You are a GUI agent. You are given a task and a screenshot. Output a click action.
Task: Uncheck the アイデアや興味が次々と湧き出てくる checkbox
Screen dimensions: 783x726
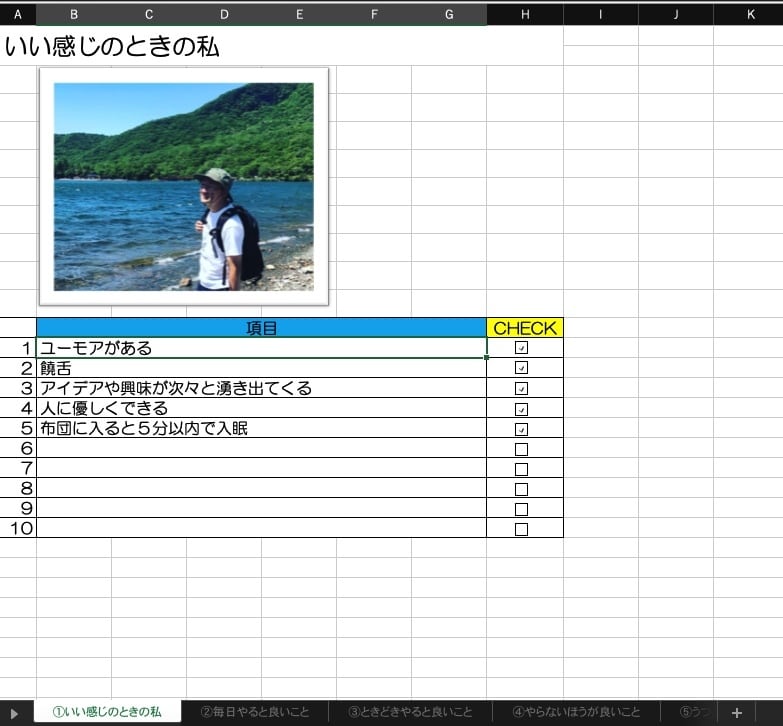(x=521, y=388)
